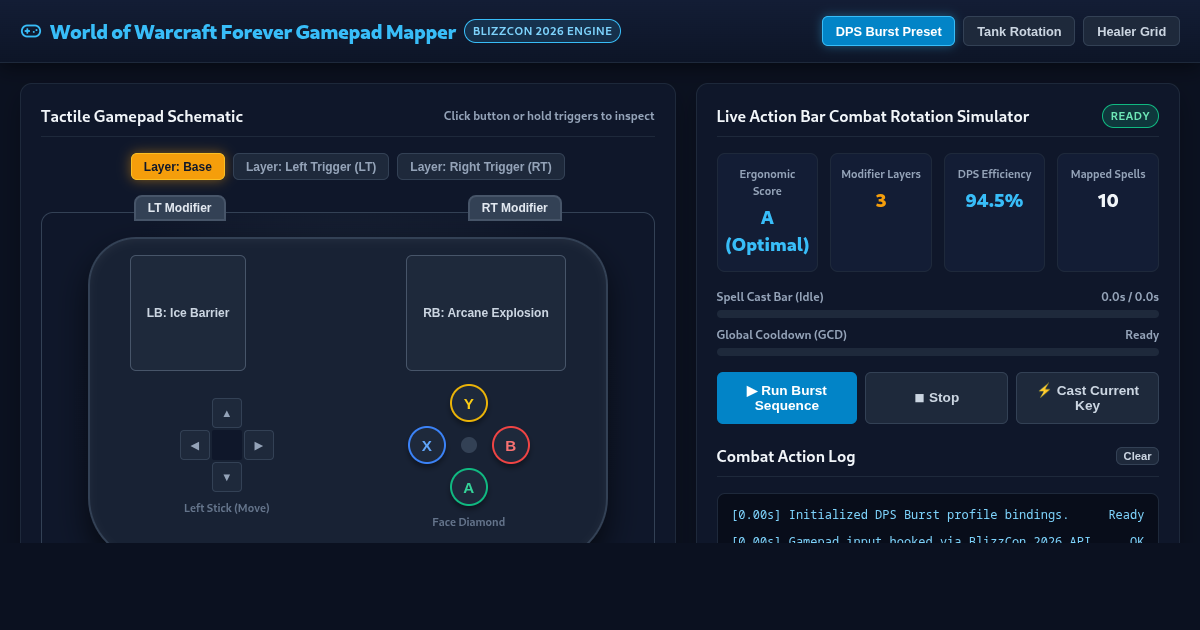
Task: Hold the LT Modifier trigger
Action: 180,208
